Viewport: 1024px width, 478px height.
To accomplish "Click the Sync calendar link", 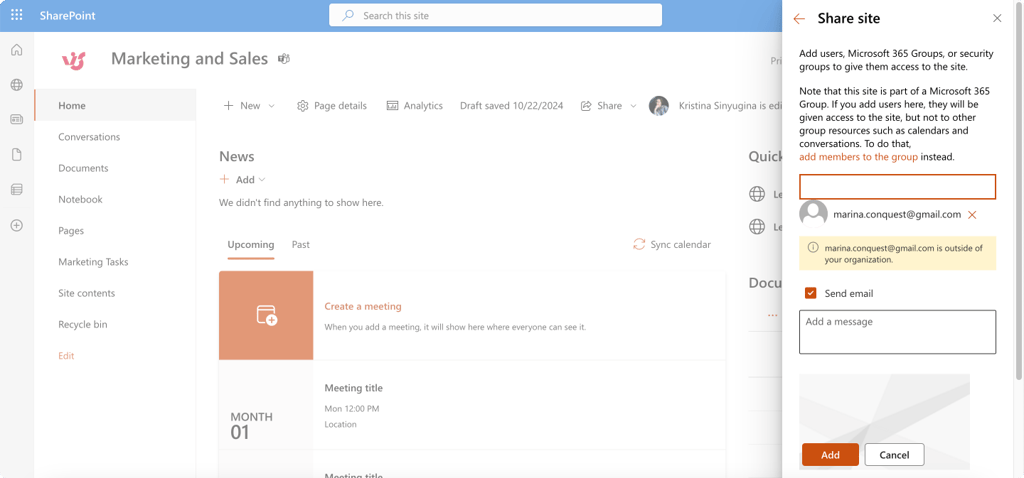I will click(680, 244).
